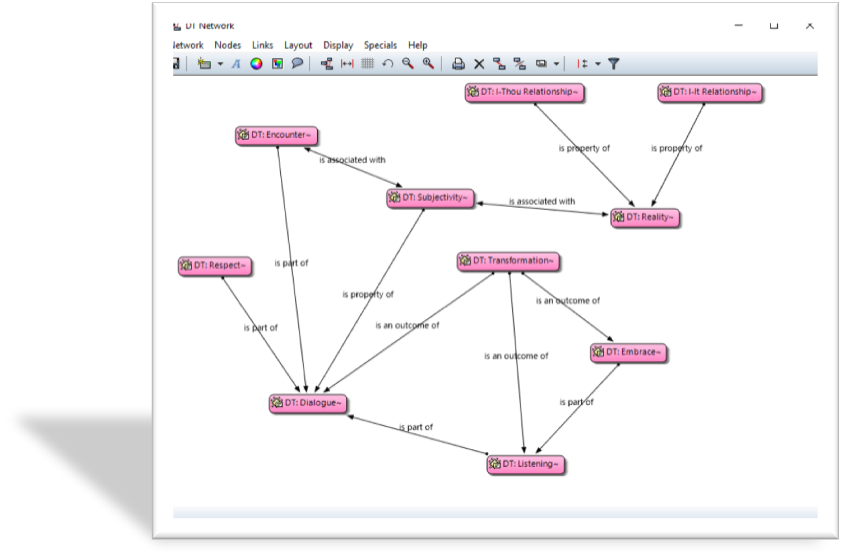The height and width of the screenshot is (555, 841).
Task: Select the DT: Respect node
Action: click(x=215, y=265)
